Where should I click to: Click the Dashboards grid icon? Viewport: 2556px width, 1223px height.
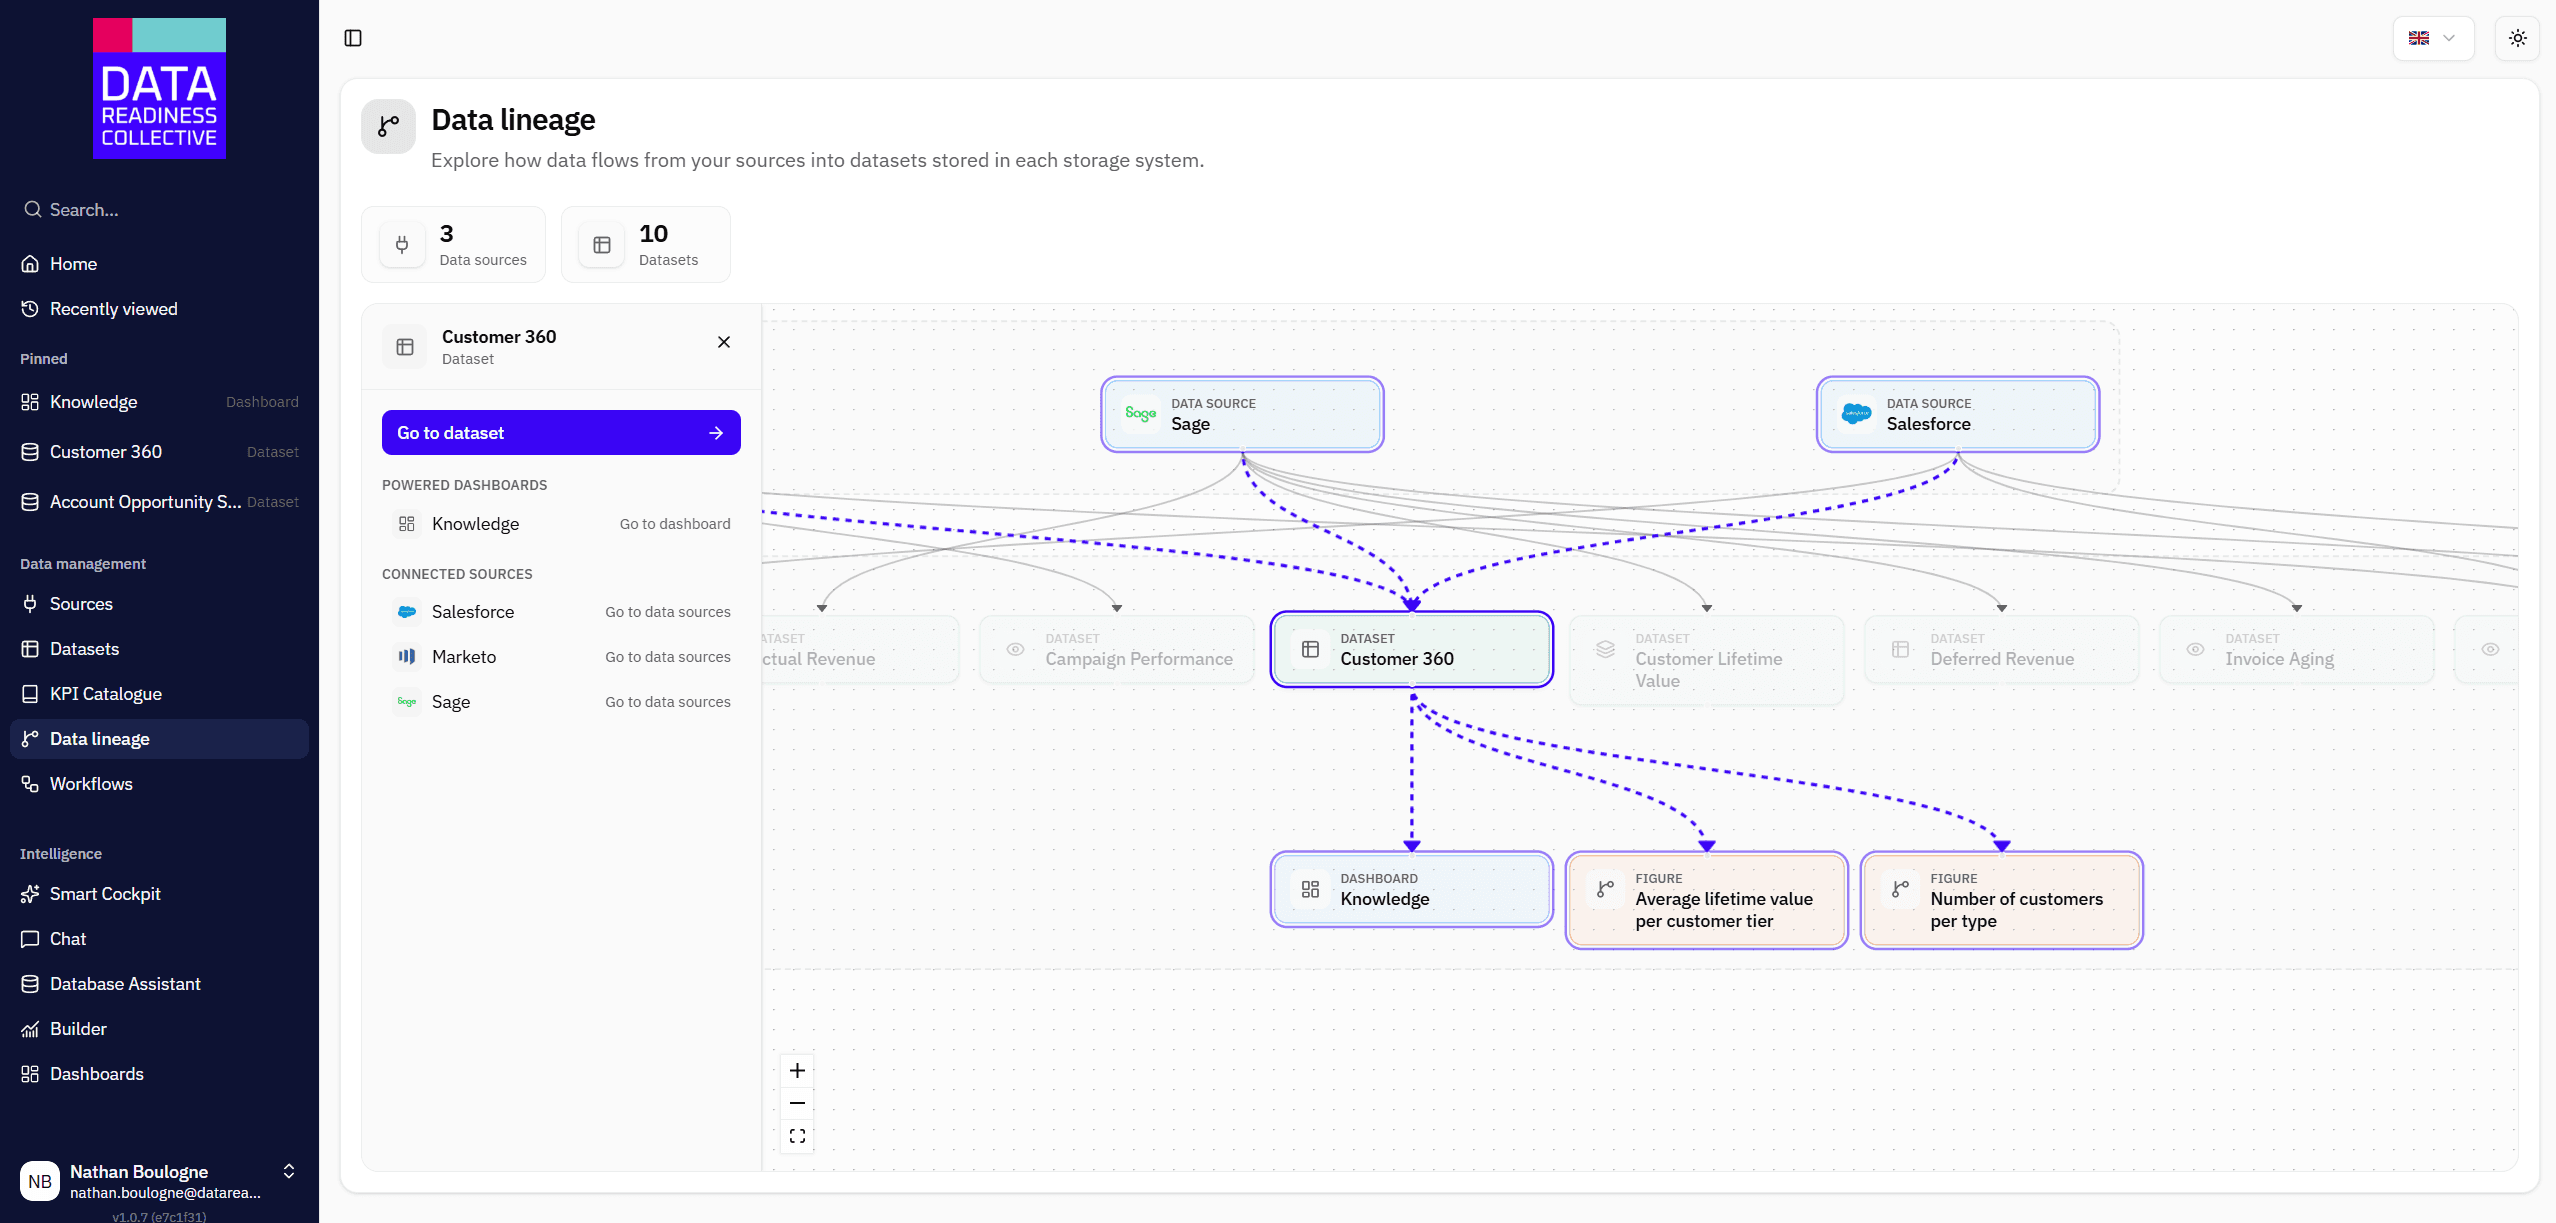coord(30,1074)
